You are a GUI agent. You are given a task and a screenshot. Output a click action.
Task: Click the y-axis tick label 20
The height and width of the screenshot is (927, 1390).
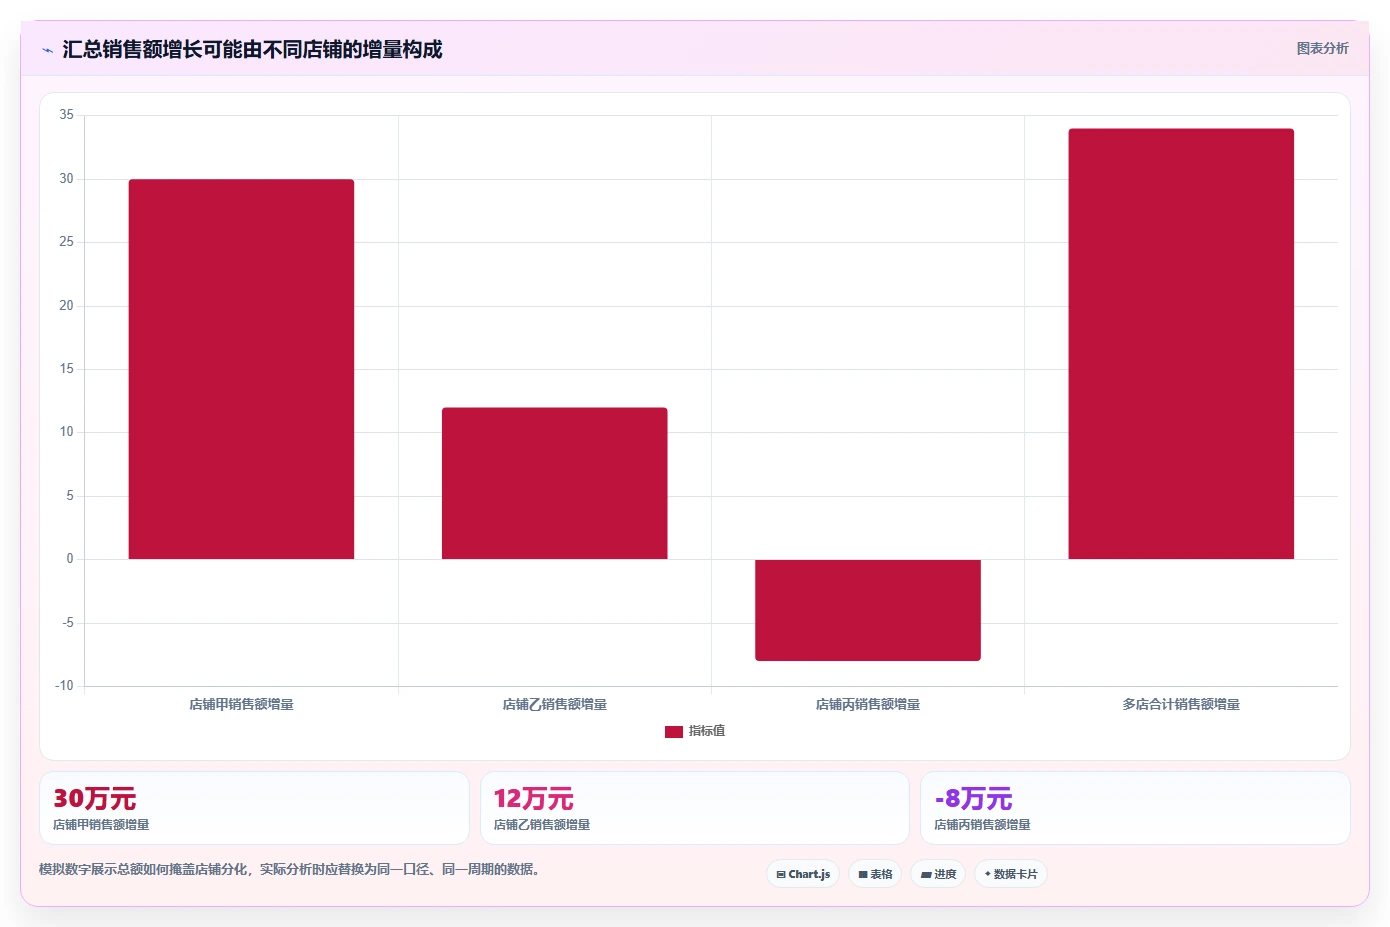66,306
